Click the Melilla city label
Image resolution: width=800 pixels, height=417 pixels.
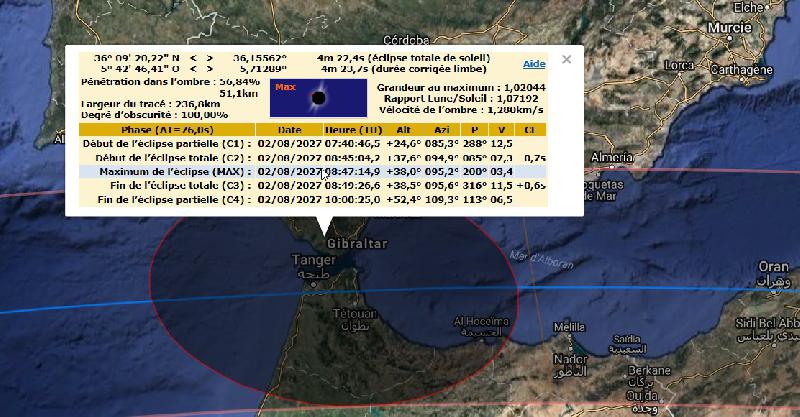[569, 327]
